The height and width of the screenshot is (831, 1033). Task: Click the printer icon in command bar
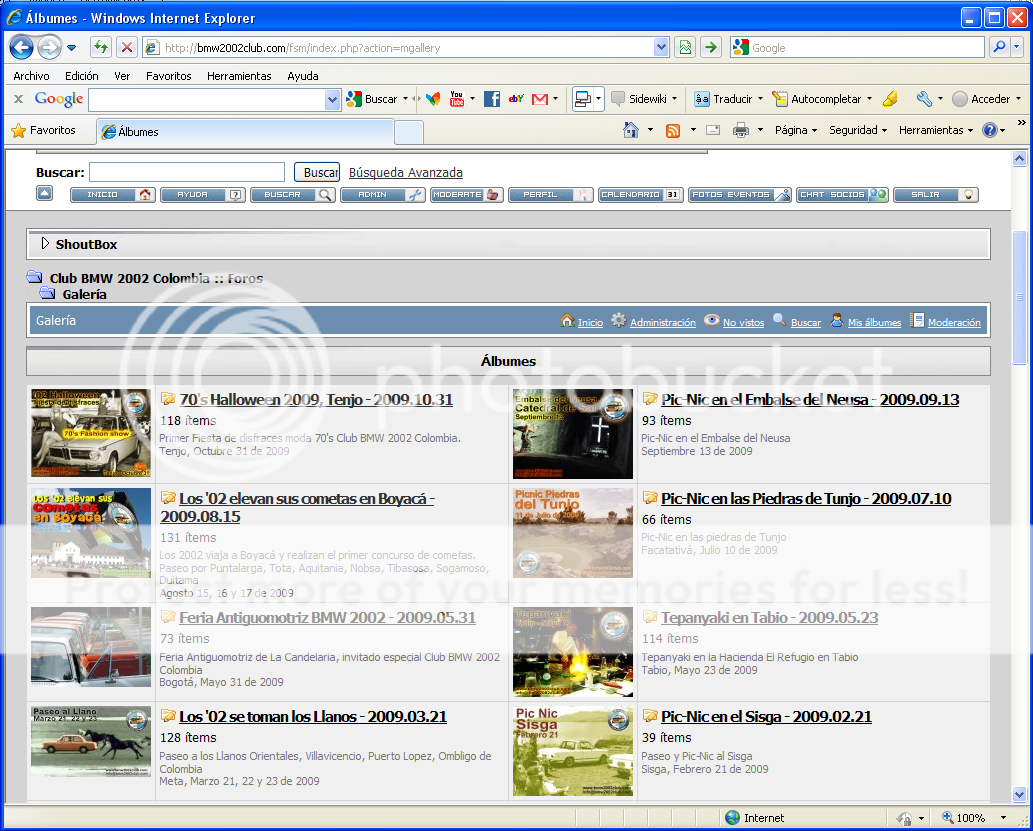point(741,130)
